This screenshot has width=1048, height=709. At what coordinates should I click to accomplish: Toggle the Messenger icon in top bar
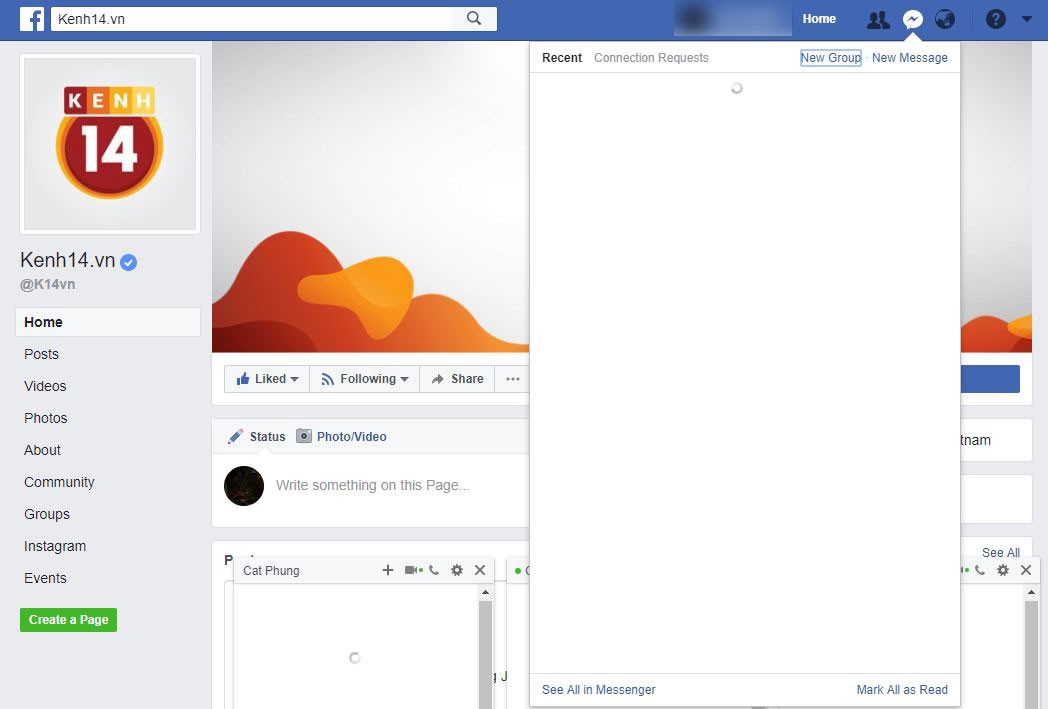(912, 19)
